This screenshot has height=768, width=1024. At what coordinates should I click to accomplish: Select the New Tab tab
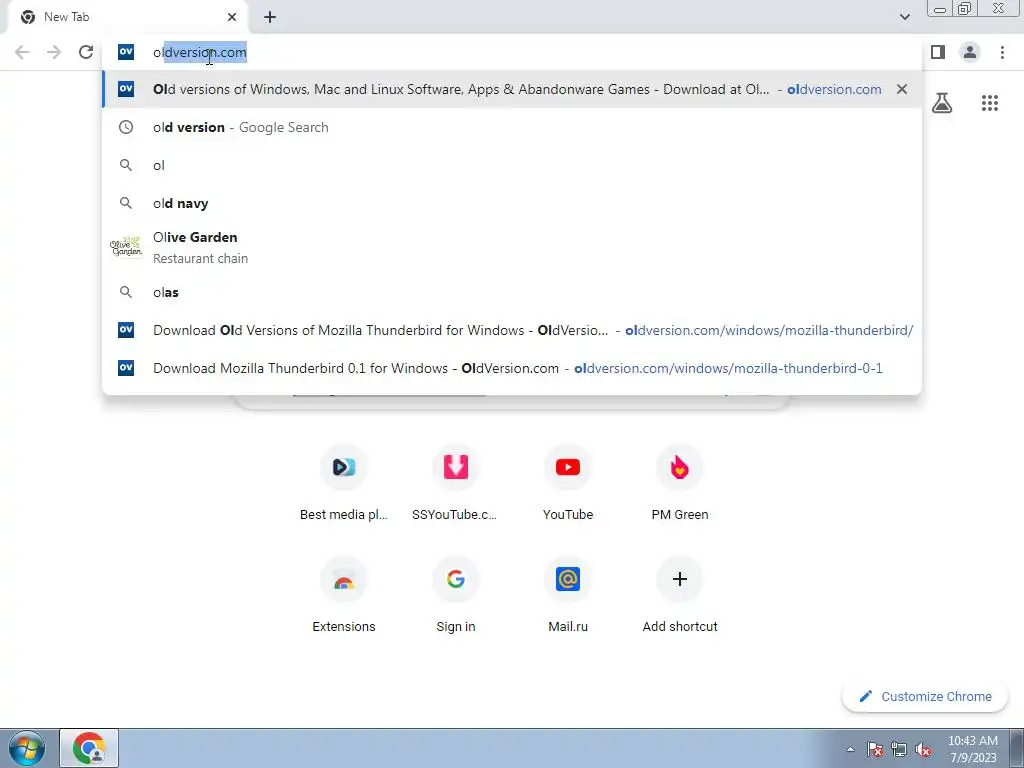[127, 17]
